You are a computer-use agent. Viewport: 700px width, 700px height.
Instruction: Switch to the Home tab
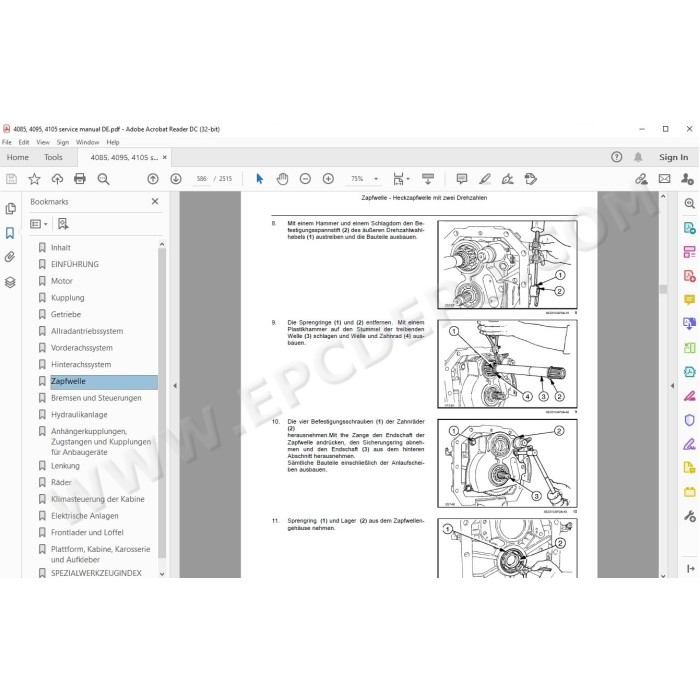pos(17,157)
